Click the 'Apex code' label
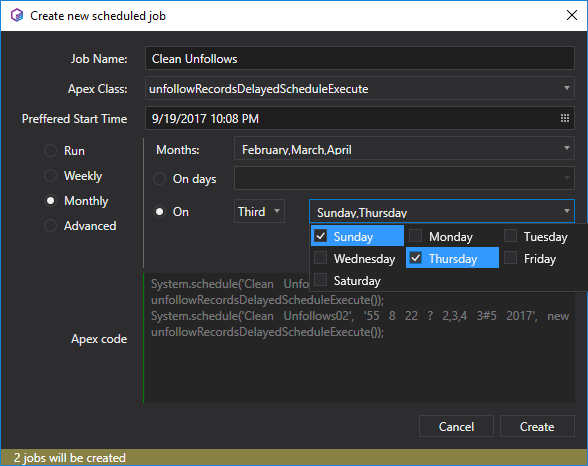 coord(99,339)
